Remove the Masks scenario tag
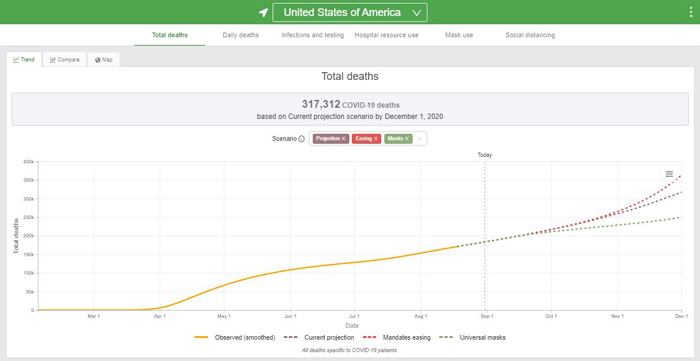Viewport: 700px width, 361px height. point(407,139)
